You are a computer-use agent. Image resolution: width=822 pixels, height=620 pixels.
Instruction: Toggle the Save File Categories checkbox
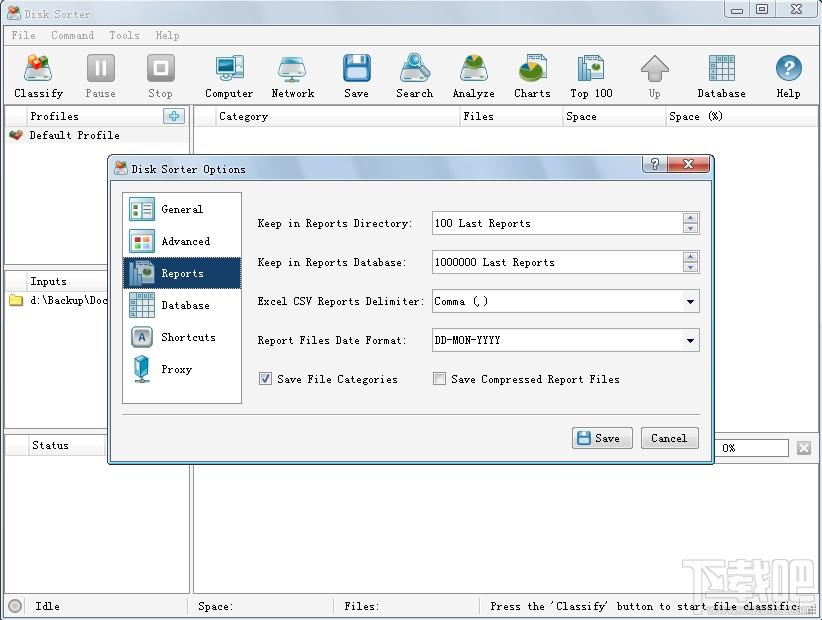click(x=265, y=378)
